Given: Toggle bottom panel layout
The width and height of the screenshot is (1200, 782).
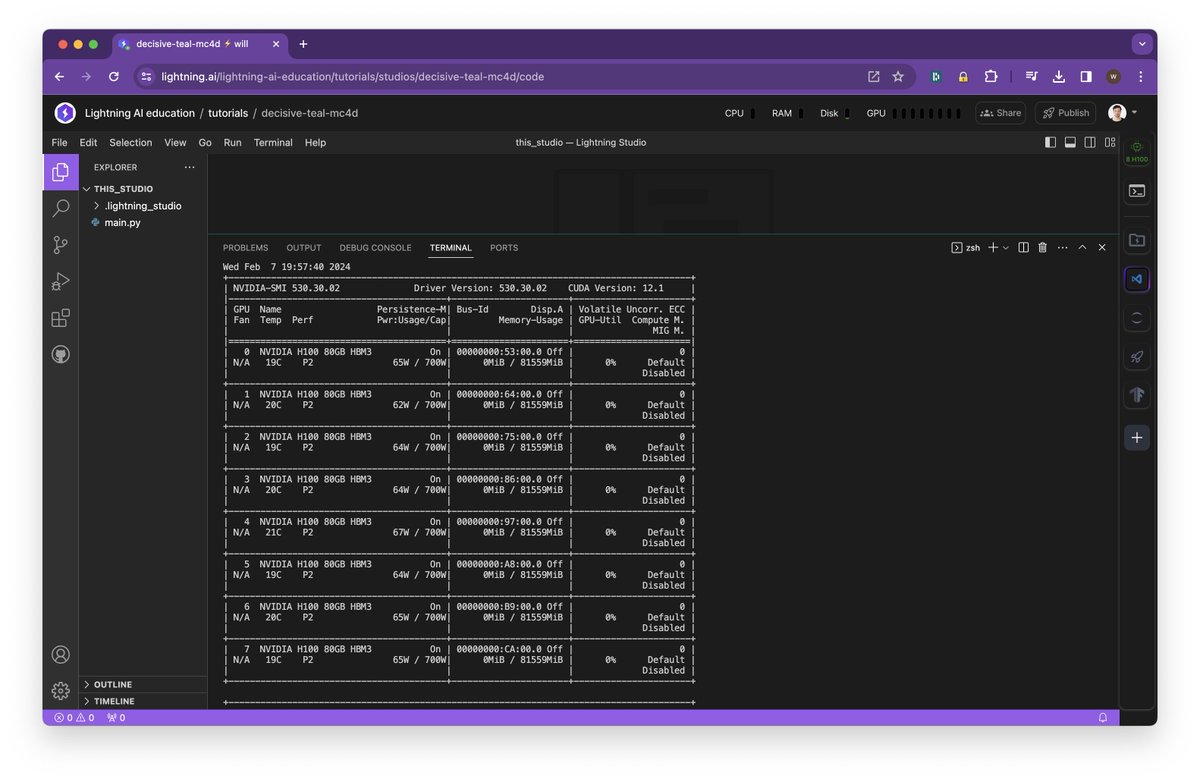Looking at the screenshot, I should click(x=1070, y=142).
